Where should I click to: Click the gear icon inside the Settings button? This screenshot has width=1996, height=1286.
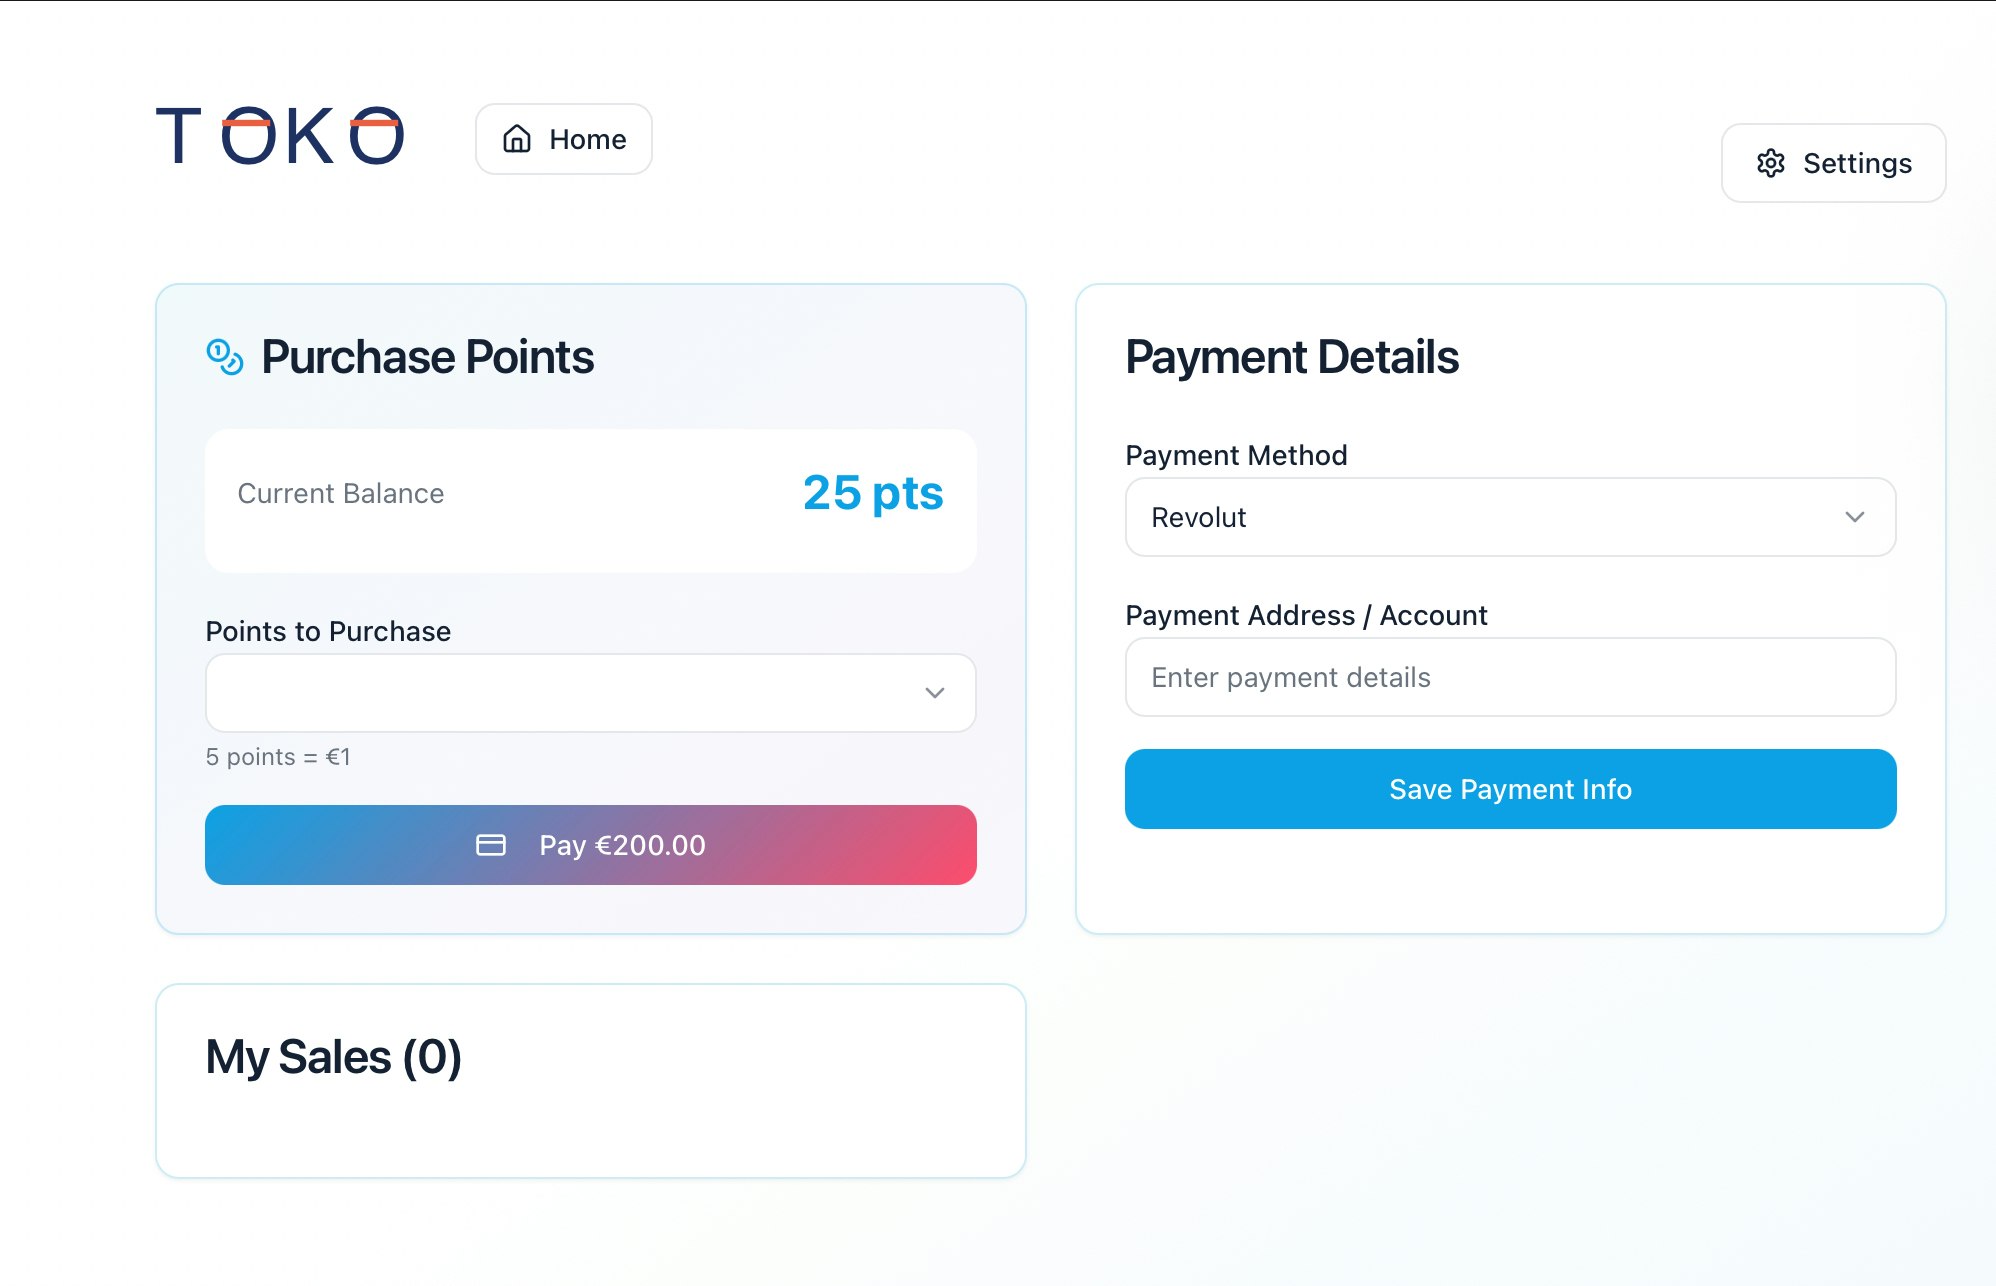[x=1771, y=163]
